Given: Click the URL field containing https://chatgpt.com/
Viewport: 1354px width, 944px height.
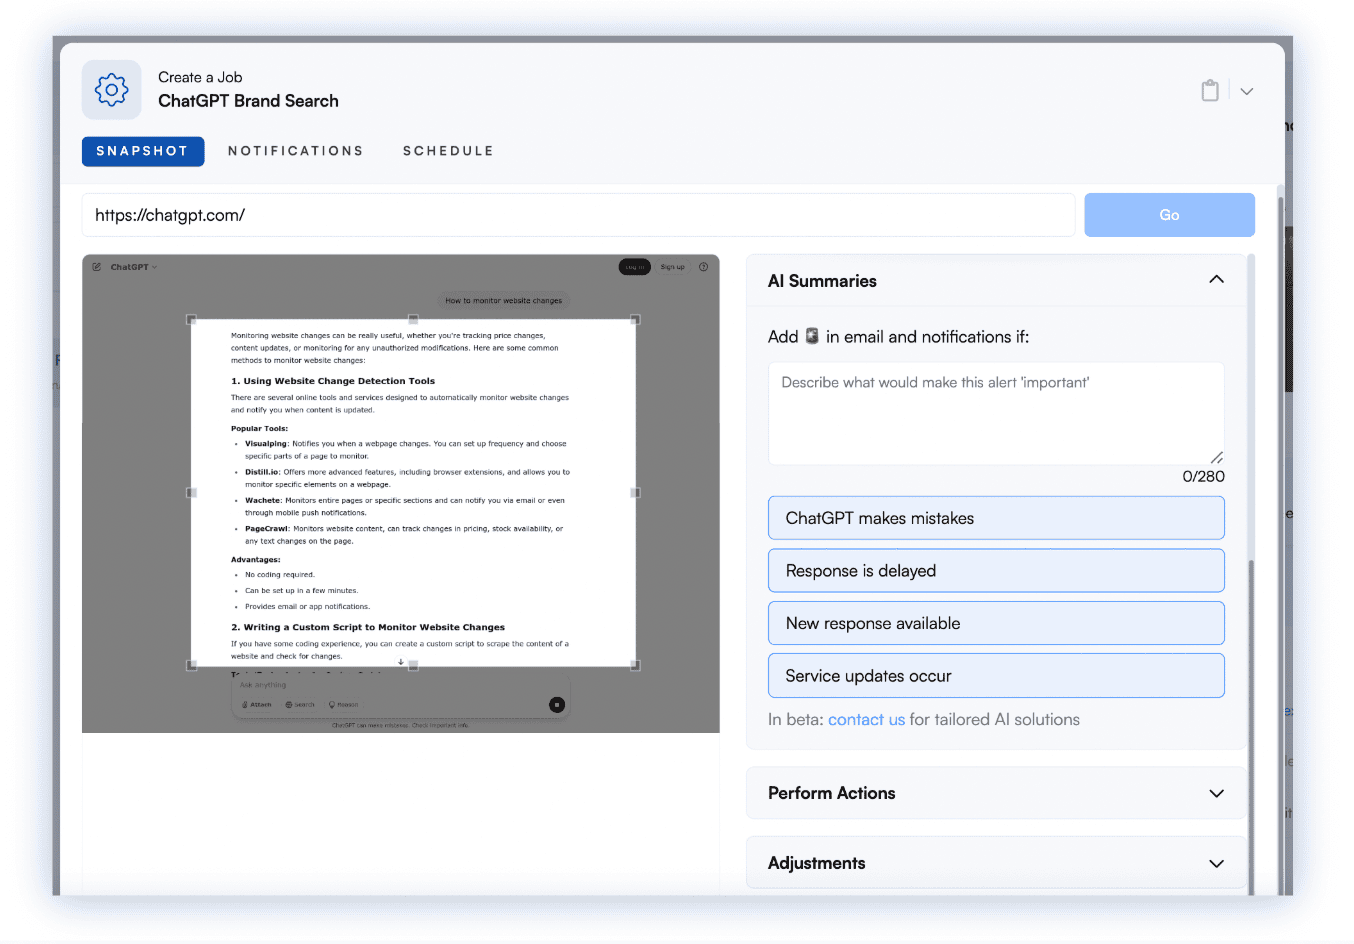Looking at the screenshot, I should (x=578, y=215).
